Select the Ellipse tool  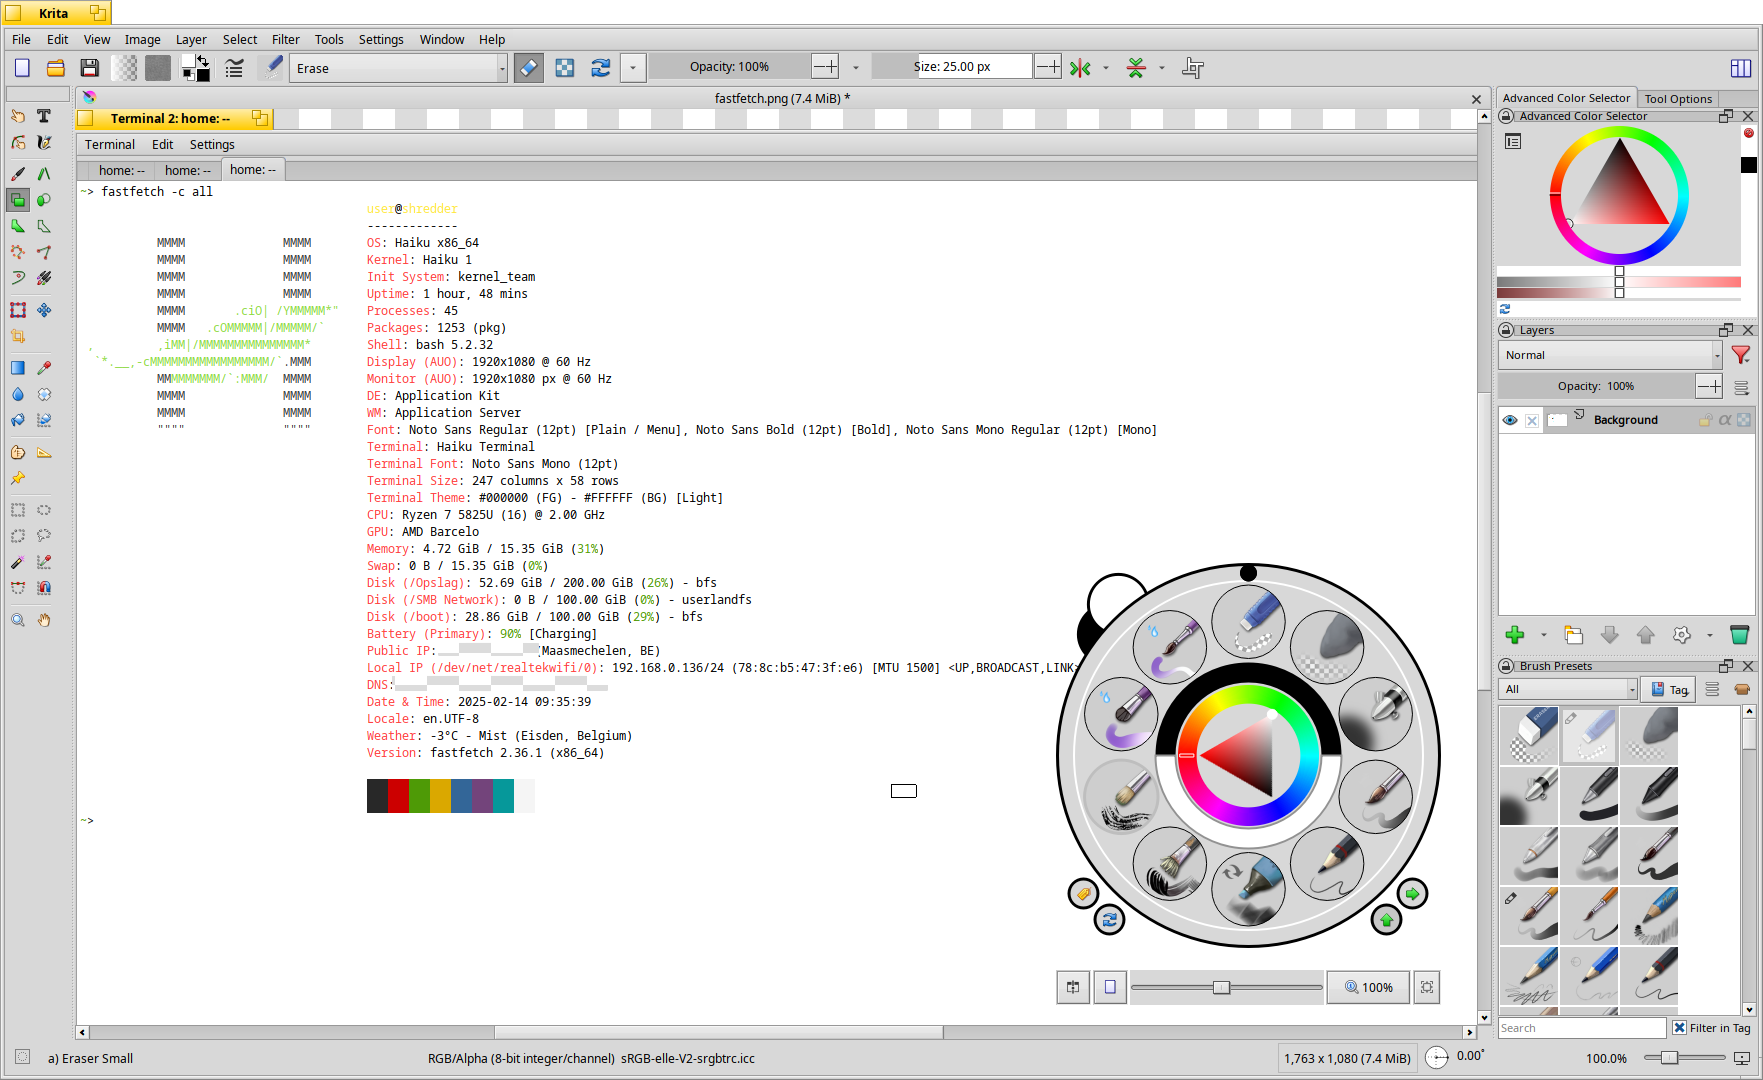coord(44,199)
